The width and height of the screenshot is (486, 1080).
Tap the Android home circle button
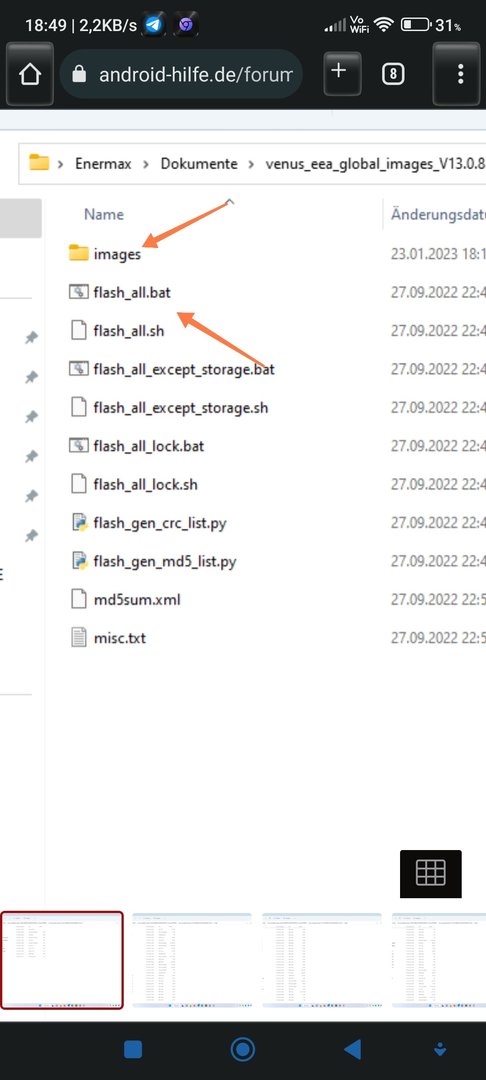(242, 1049)
